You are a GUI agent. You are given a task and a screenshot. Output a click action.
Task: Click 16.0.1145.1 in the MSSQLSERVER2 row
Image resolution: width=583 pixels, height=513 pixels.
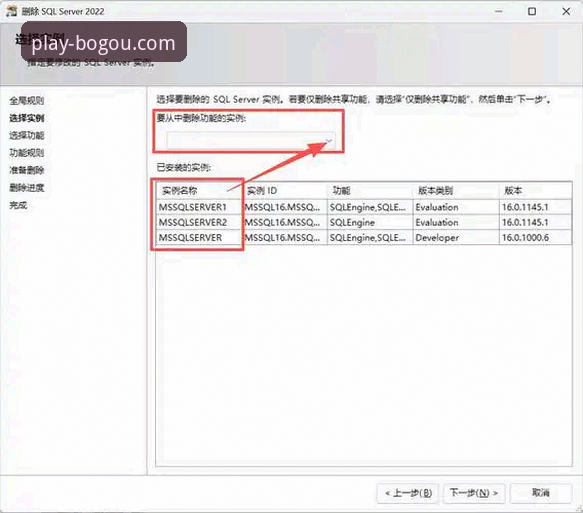(x=535, y=222)
